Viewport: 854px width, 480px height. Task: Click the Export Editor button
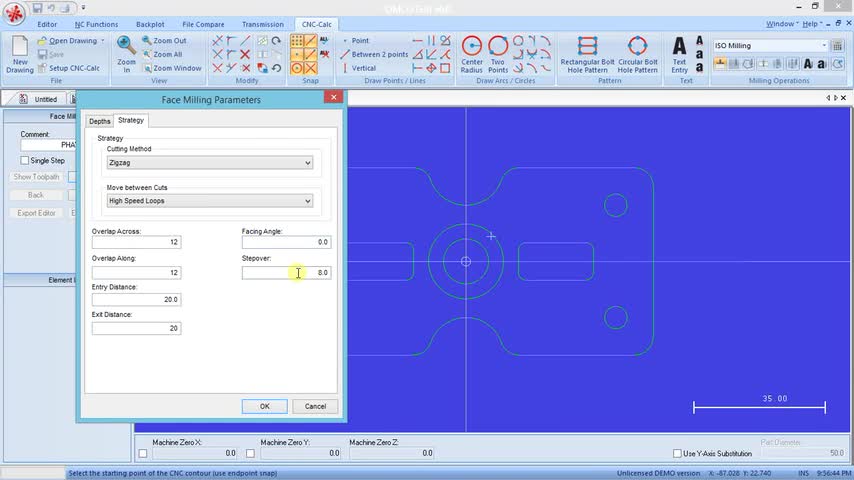point(36,213)
